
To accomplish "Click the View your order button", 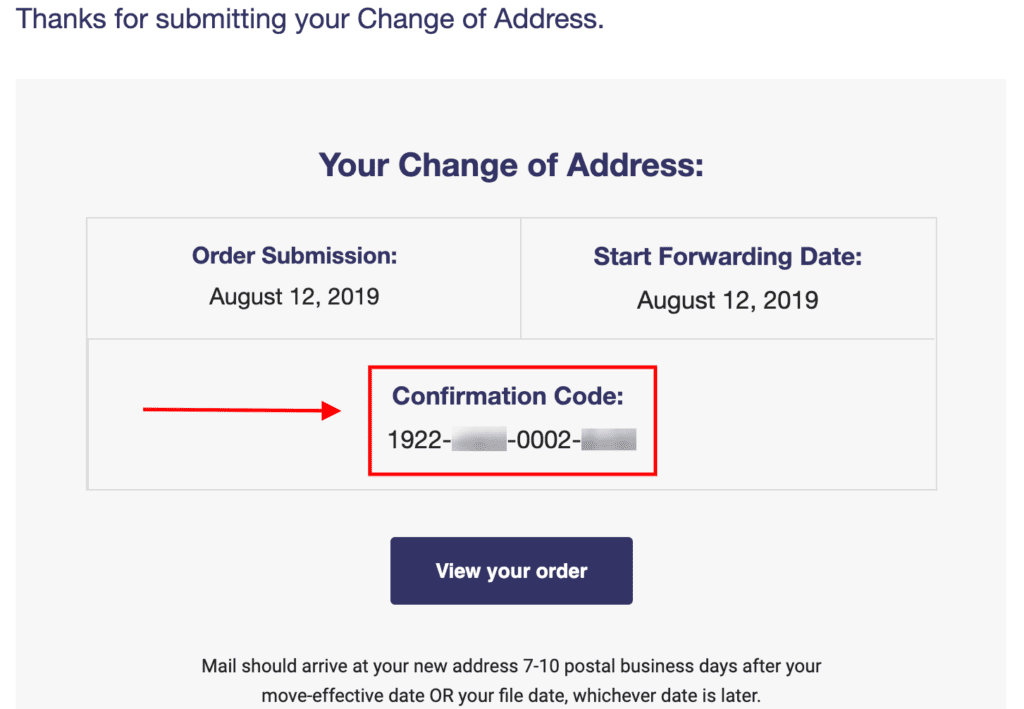I will click(511, 570).
